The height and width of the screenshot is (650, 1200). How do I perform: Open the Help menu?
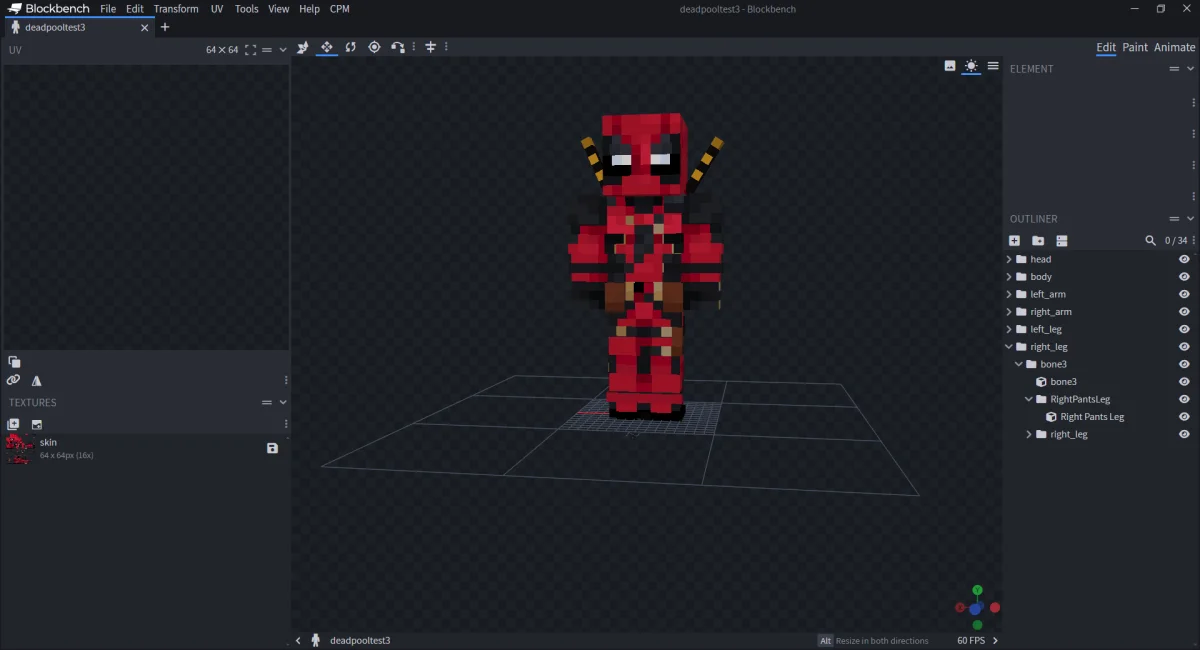tap(310, 8)
